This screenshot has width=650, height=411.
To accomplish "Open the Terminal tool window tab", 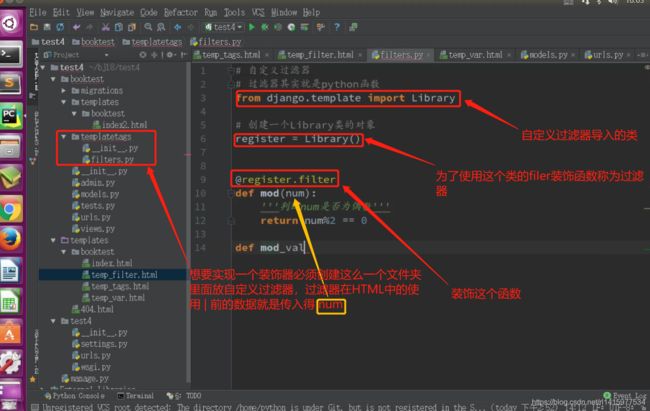I will tap(138, 396).
